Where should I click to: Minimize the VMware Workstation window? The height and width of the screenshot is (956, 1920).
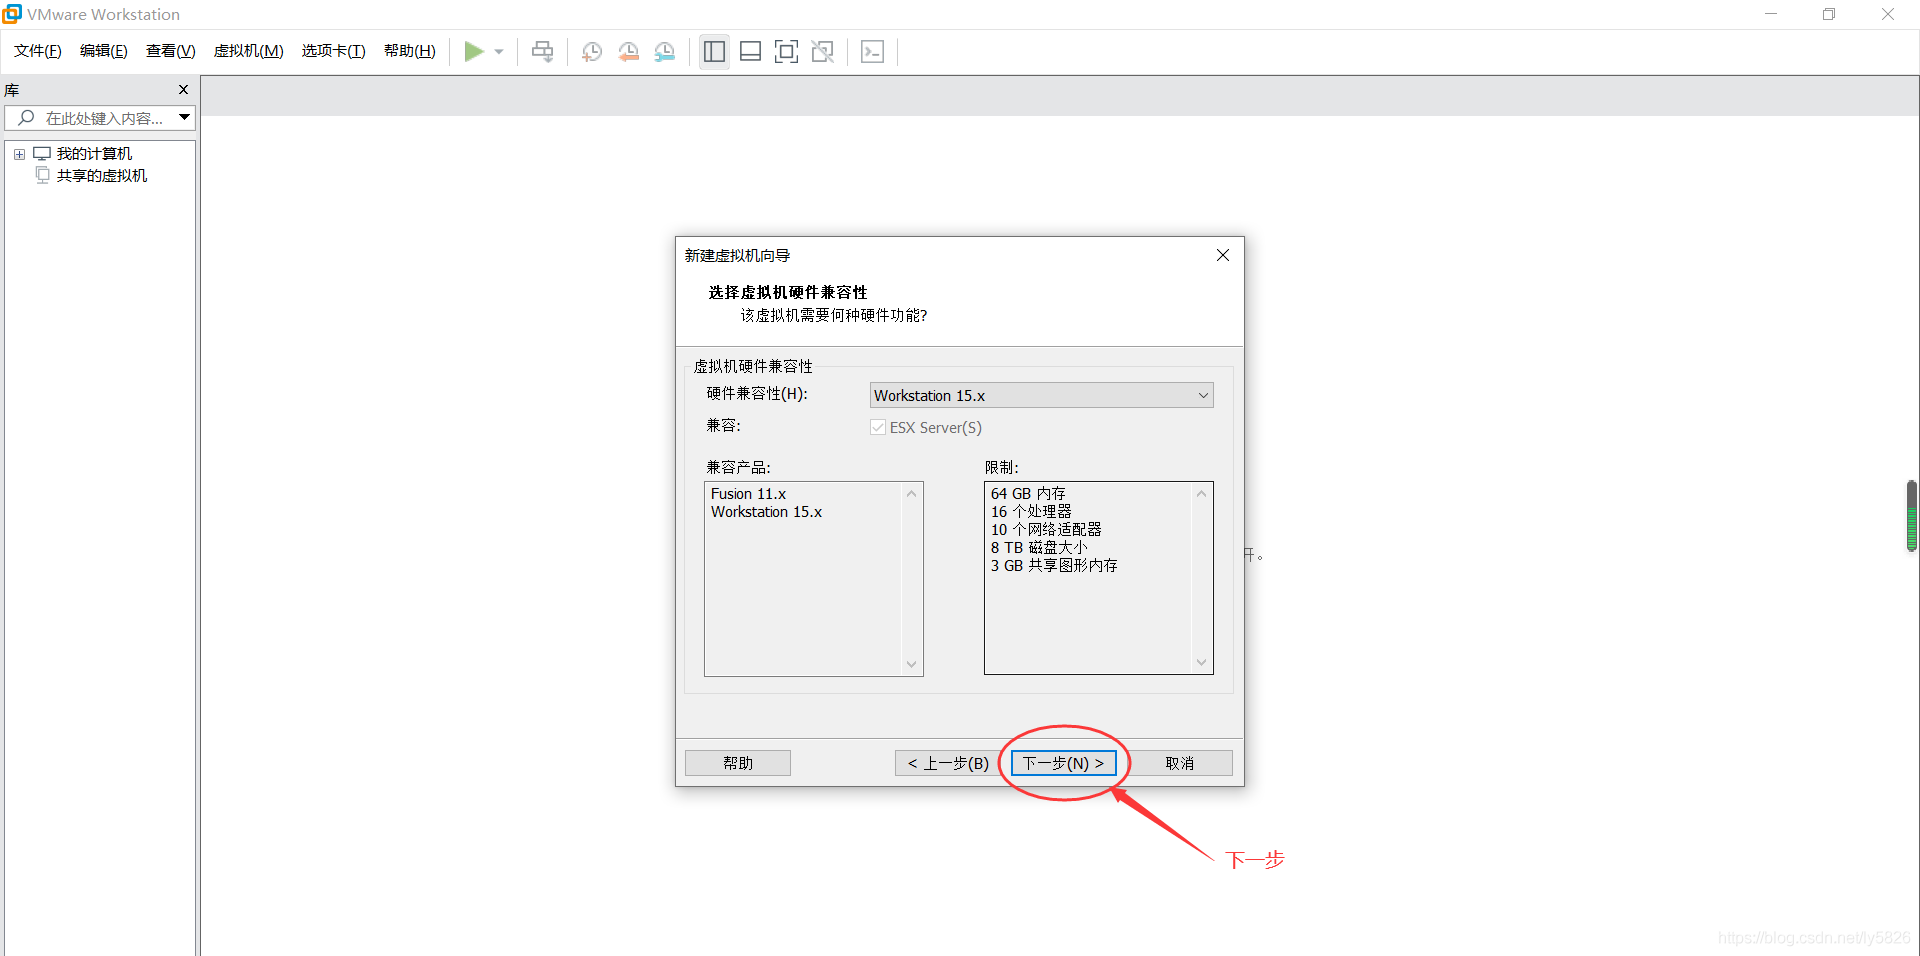click(x=1771, y=14)
